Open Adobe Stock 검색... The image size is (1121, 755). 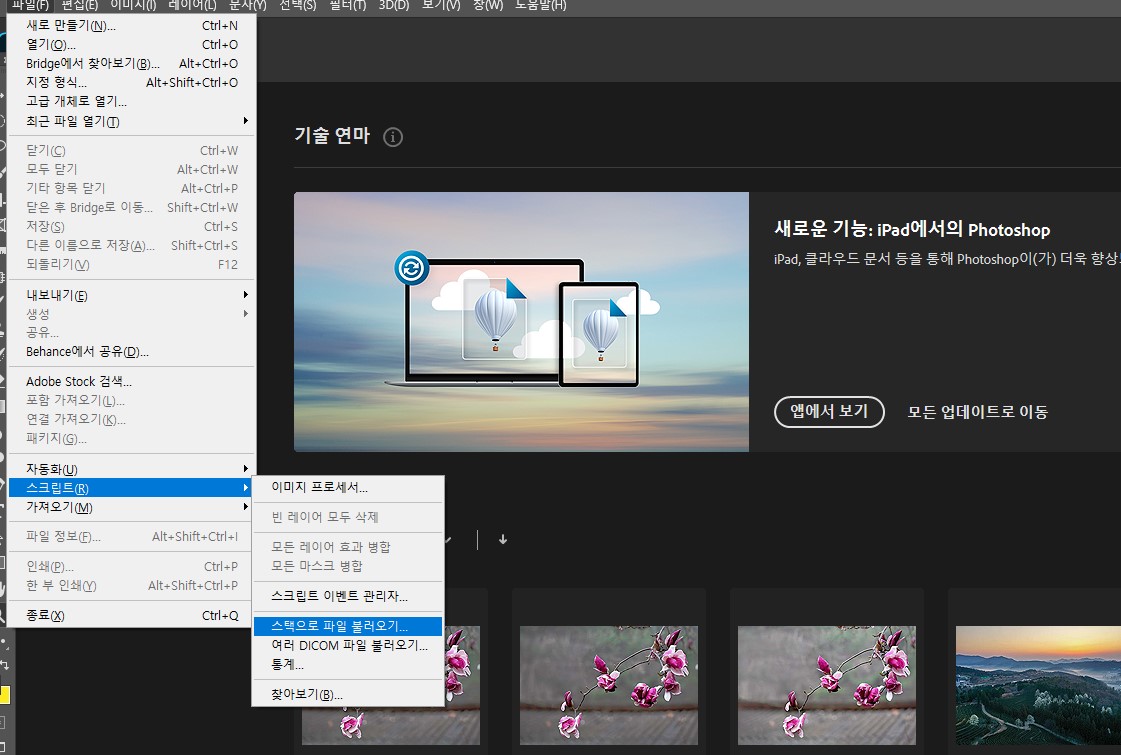[x=132, y=381]
